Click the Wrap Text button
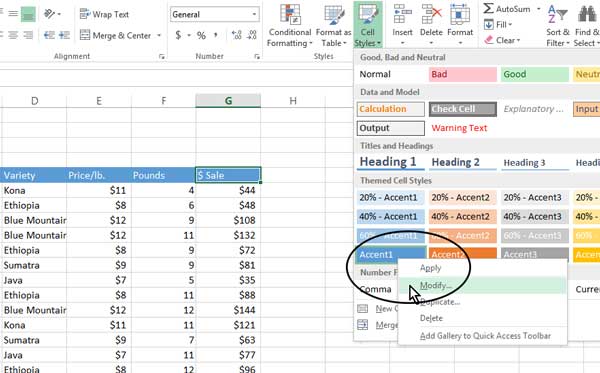The height and width of the screenshot is (373, 600). [x=104, y=15]
